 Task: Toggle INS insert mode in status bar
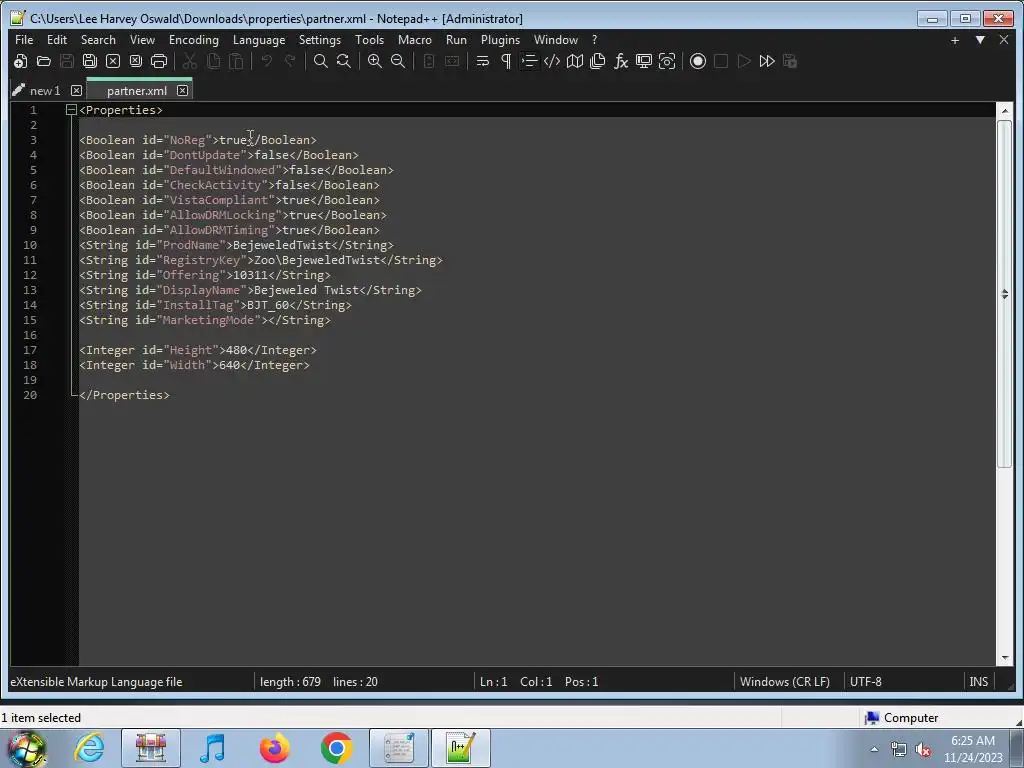tap(978, 682)
